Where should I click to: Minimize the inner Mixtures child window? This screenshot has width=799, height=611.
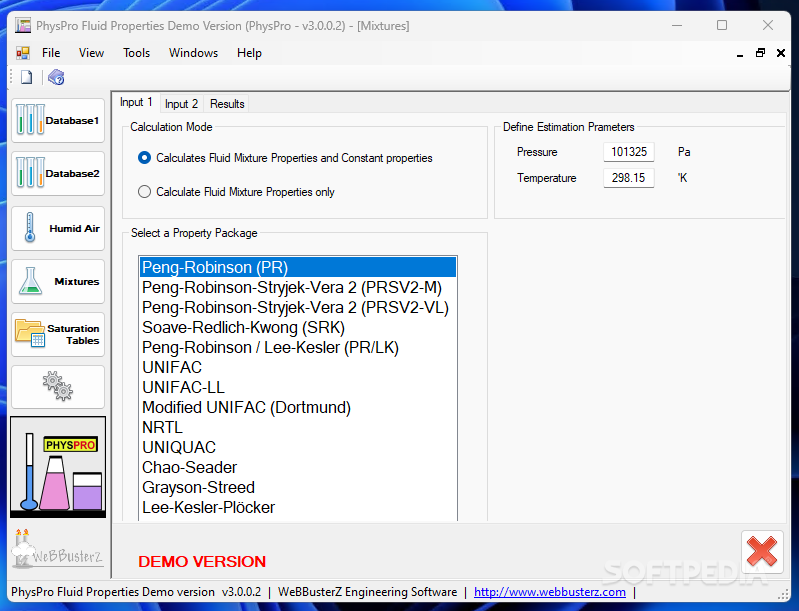(740, 54)
